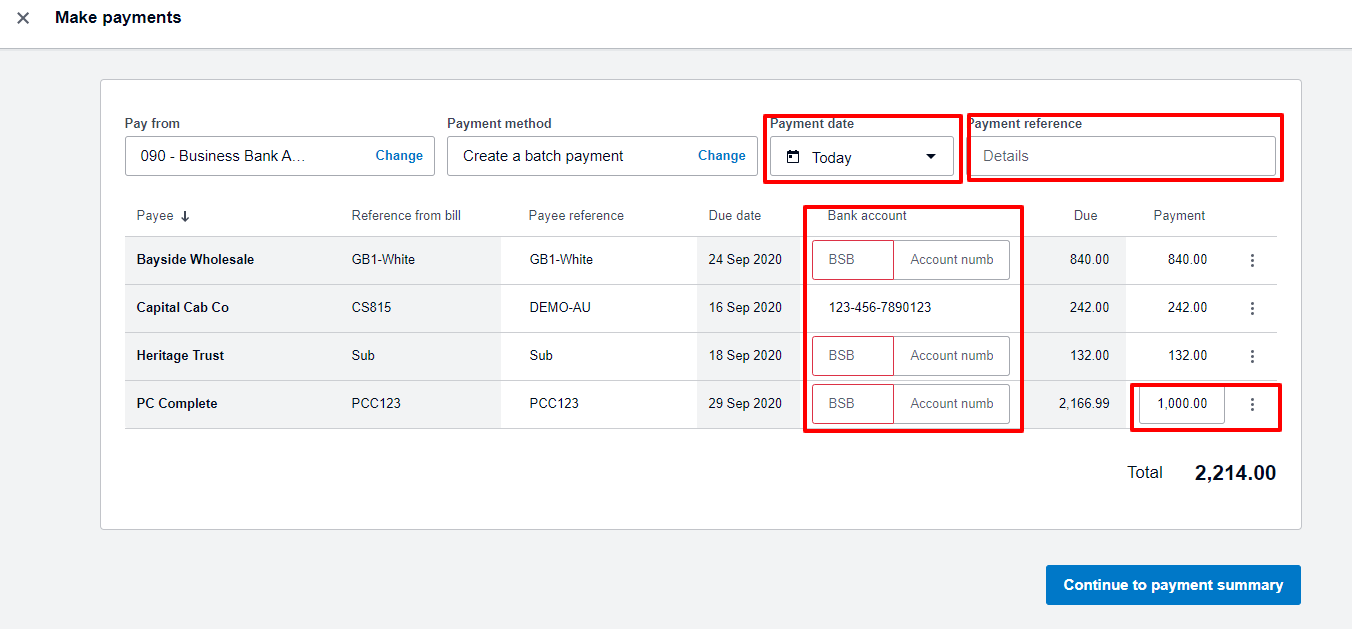Image resolution: width=1352 pixels, height=629 pixels.
Task: Change the payment method
Action: 721,155
